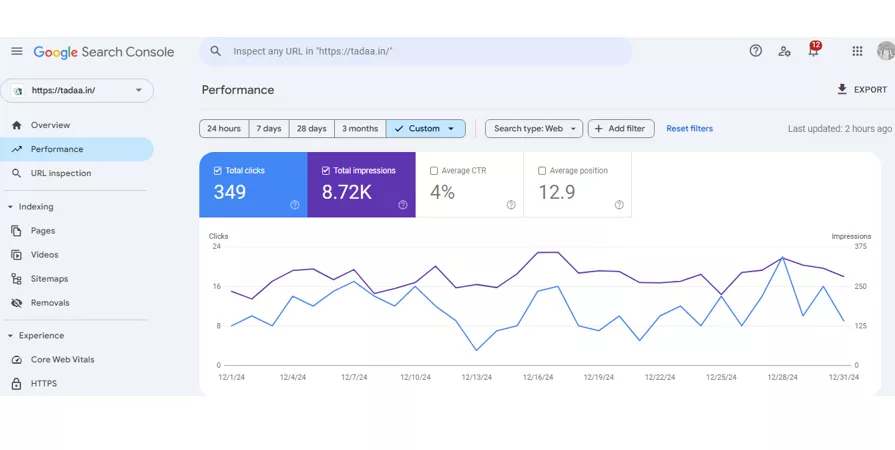Open URL inspection in sidebar
This screenshot has width=895, height=450.
[x=60, y=173]
